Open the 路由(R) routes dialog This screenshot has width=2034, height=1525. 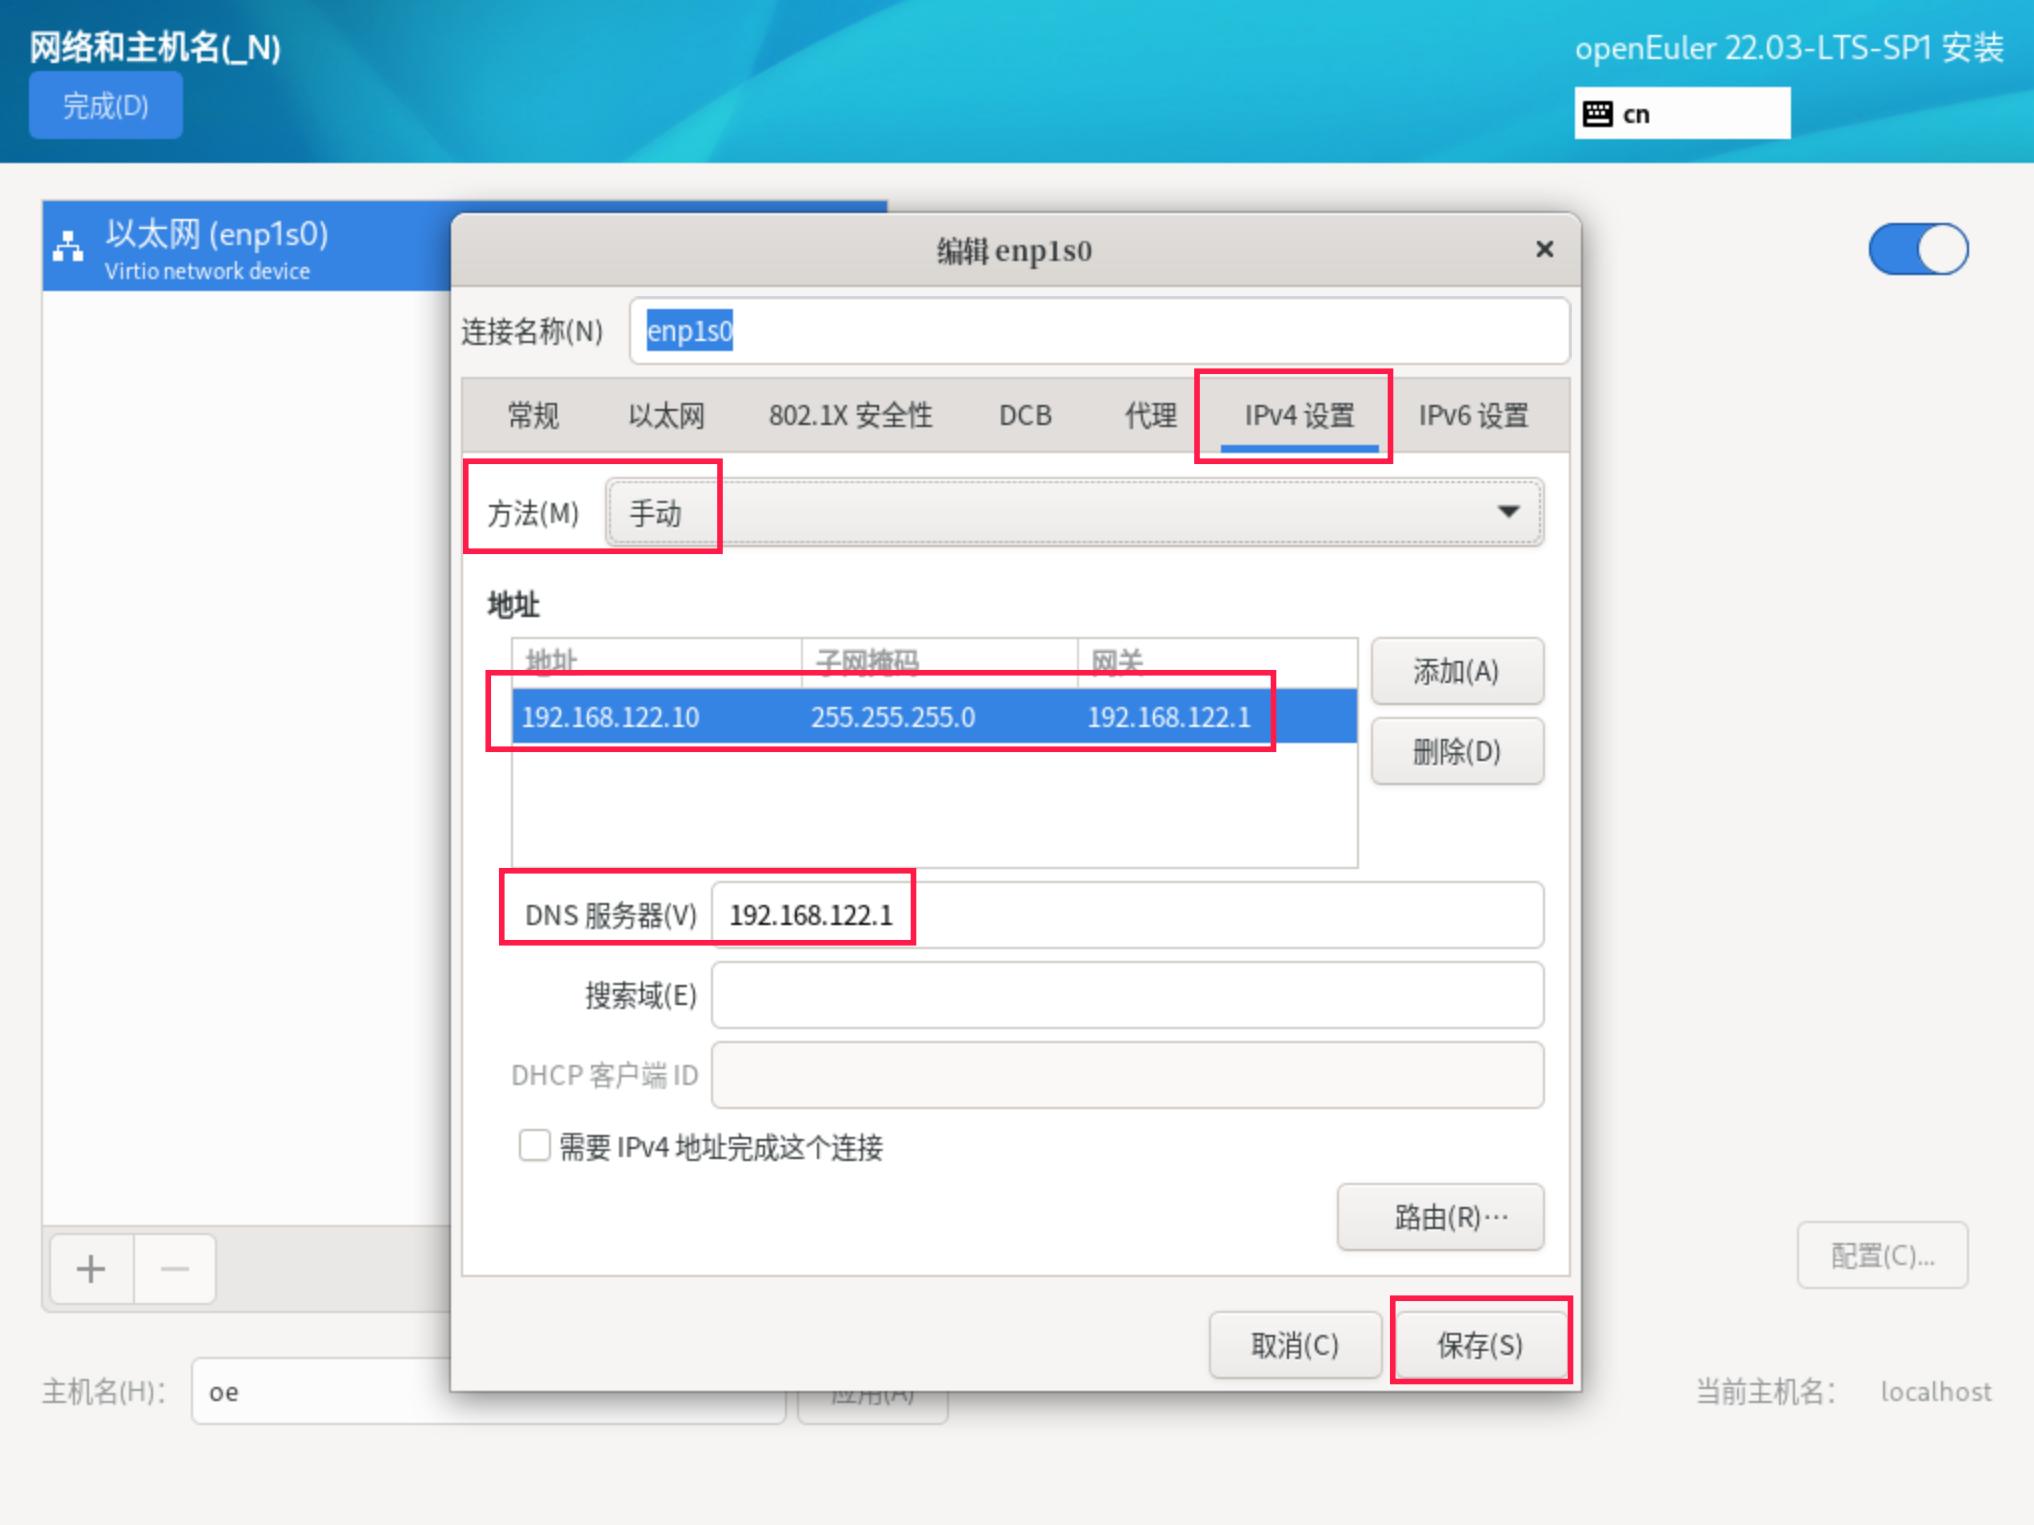pos(1440,1217)
